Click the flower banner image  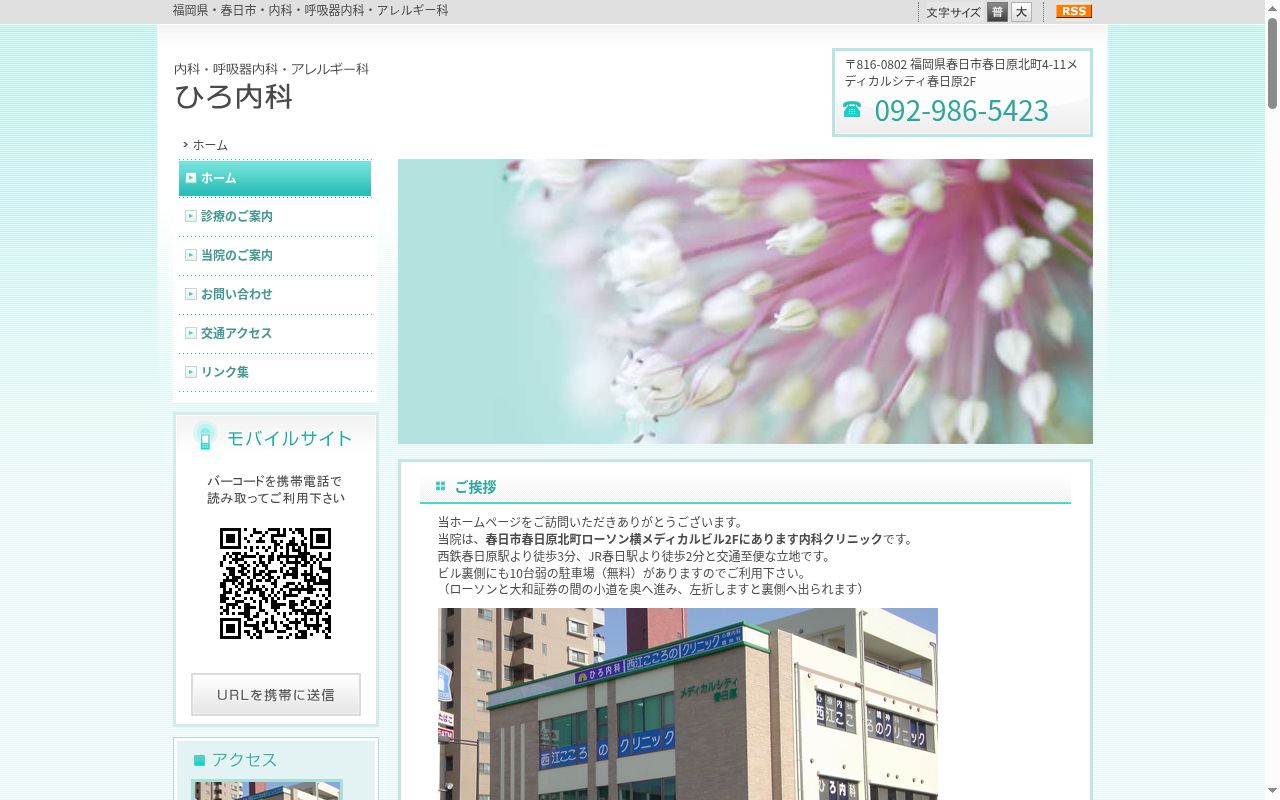(x=745, y=301)
